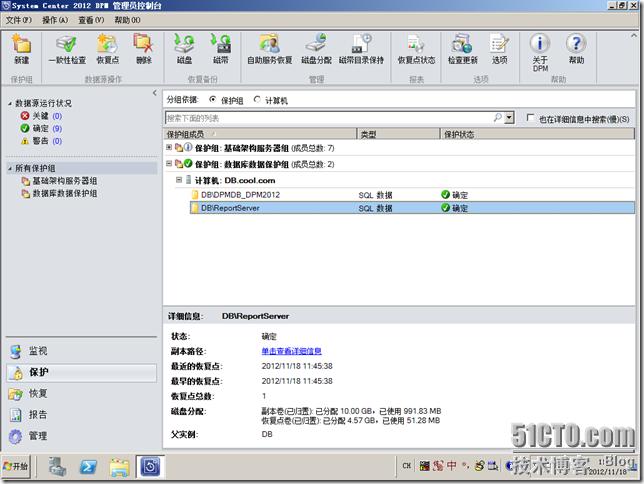Open the 查看(V) menu

point(91,20)
